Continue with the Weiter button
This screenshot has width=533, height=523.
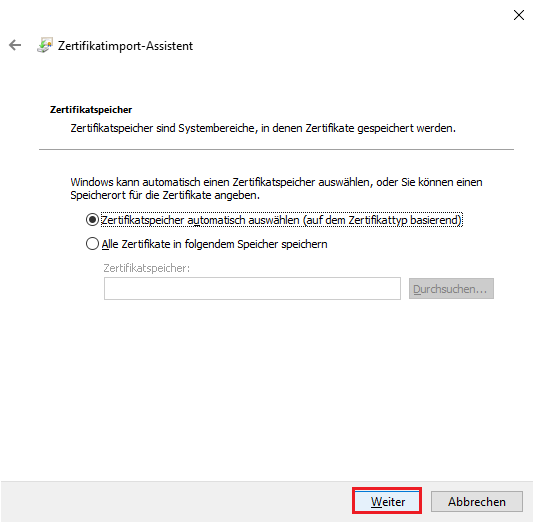click(x=387, y=501)
